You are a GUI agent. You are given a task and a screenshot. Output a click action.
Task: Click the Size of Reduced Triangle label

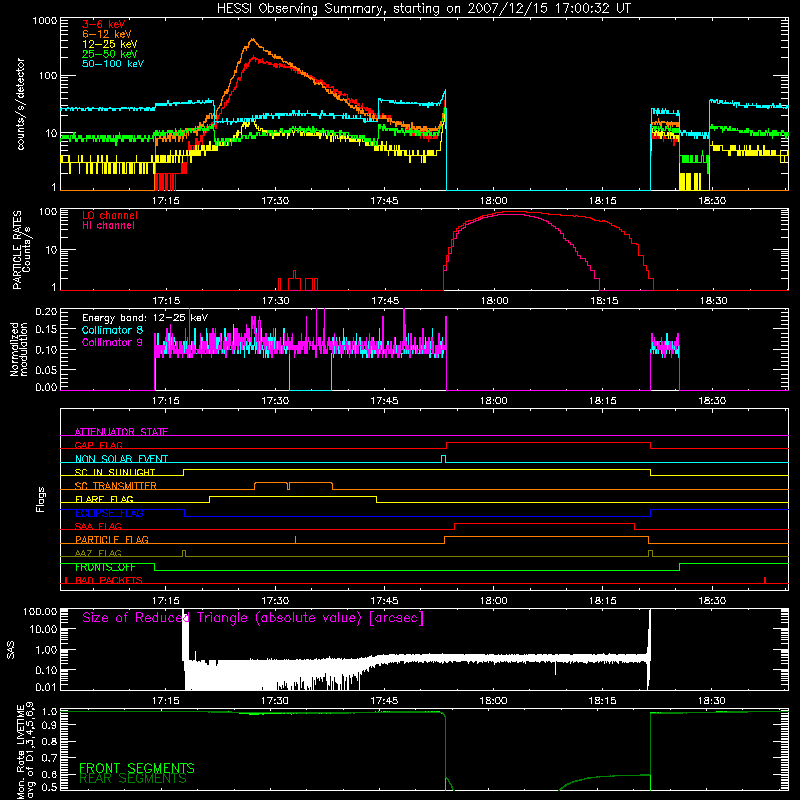[x=253, y=618]
